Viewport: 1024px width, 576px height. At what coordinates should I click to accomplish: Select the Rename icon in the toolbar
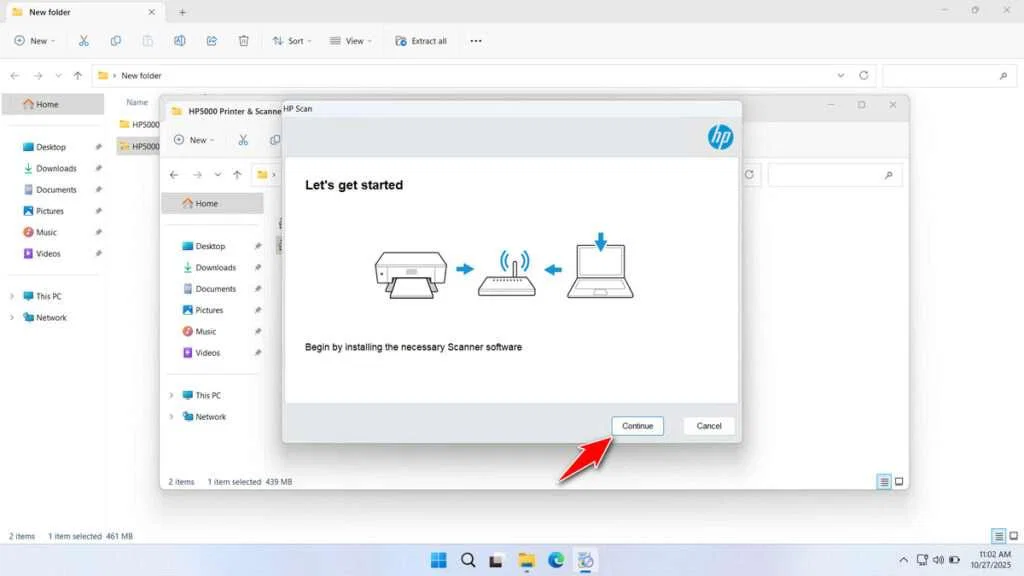tap(180, 41)
